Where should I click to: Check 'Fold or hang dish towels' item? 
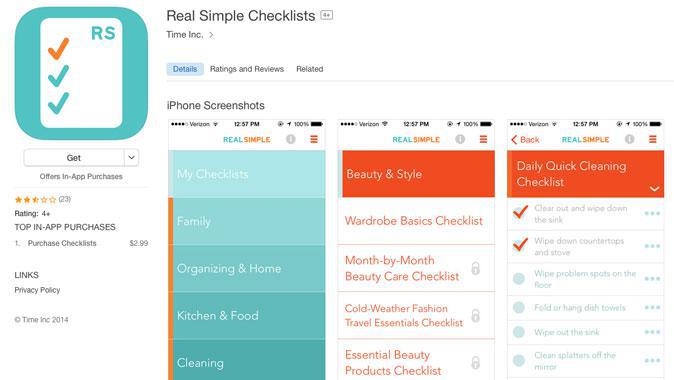pyautogui.click(x=519, y=307)
